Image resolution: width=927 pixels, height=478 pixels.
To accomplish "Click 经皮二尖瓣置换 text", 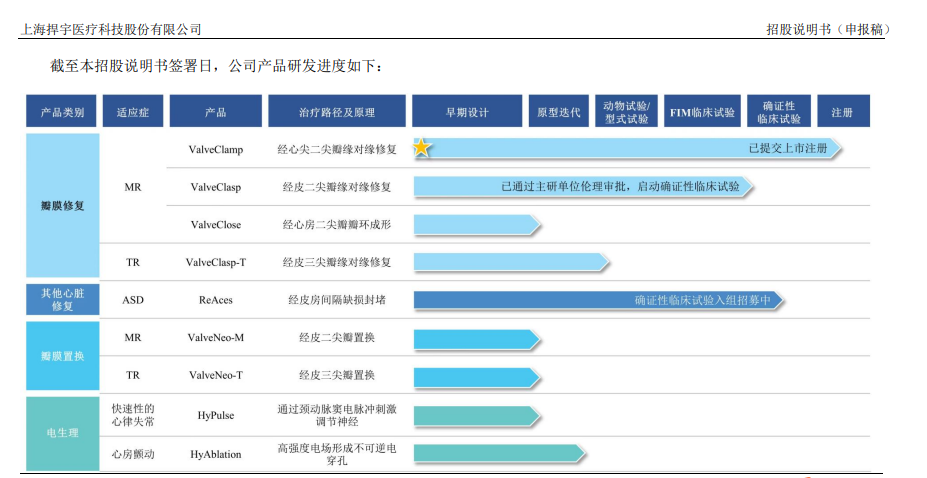I will 336,337.
